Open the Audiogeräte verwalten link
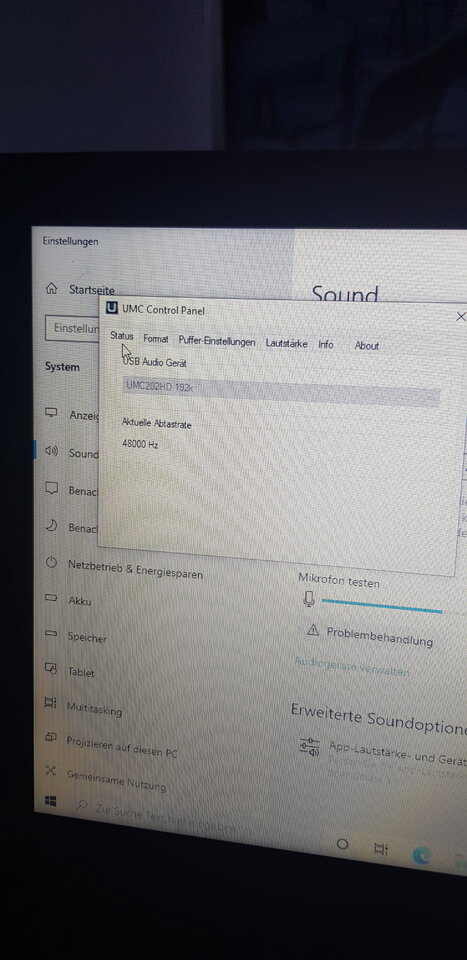The height and width of the screenshot is (960, 467). (x=352, y=667)
